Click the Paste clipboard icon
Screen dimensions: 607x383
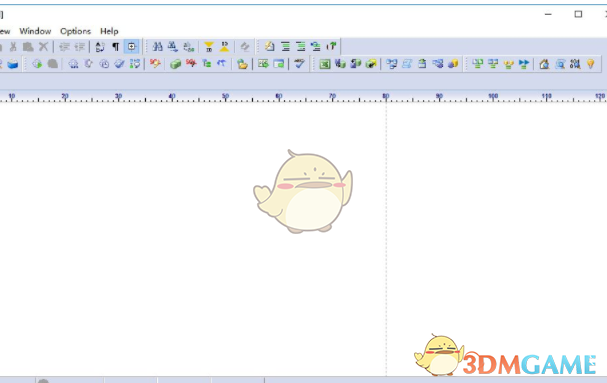(28, 47)
